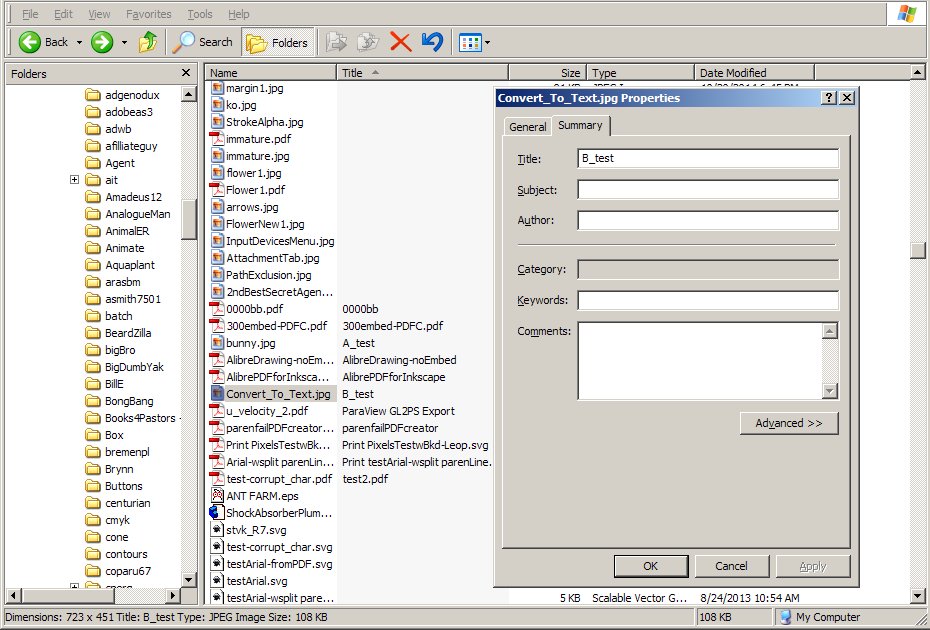
Task: Click the dialog's question mark Help button
Action: (829, 98)
